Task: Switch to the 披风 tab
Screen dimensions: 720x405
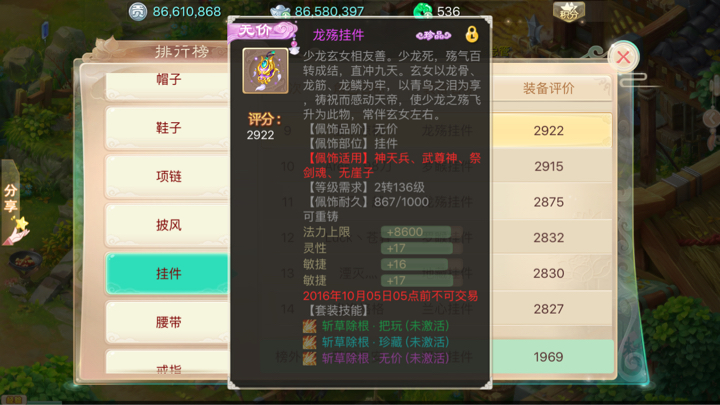Action: coord(168,225)
